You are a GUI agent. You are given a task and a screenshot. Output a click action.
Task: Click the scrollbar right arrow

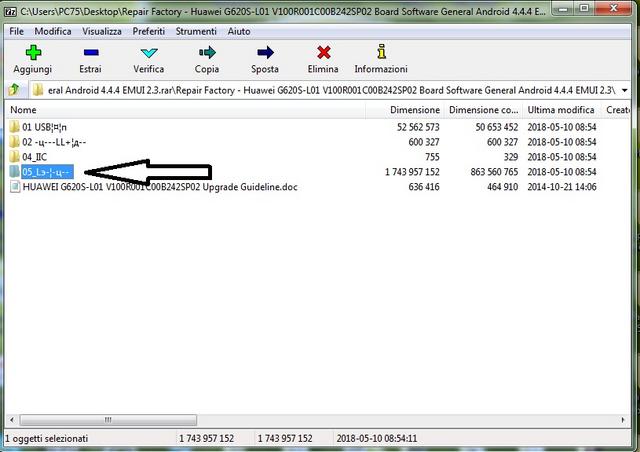click(x=623, y=420)
